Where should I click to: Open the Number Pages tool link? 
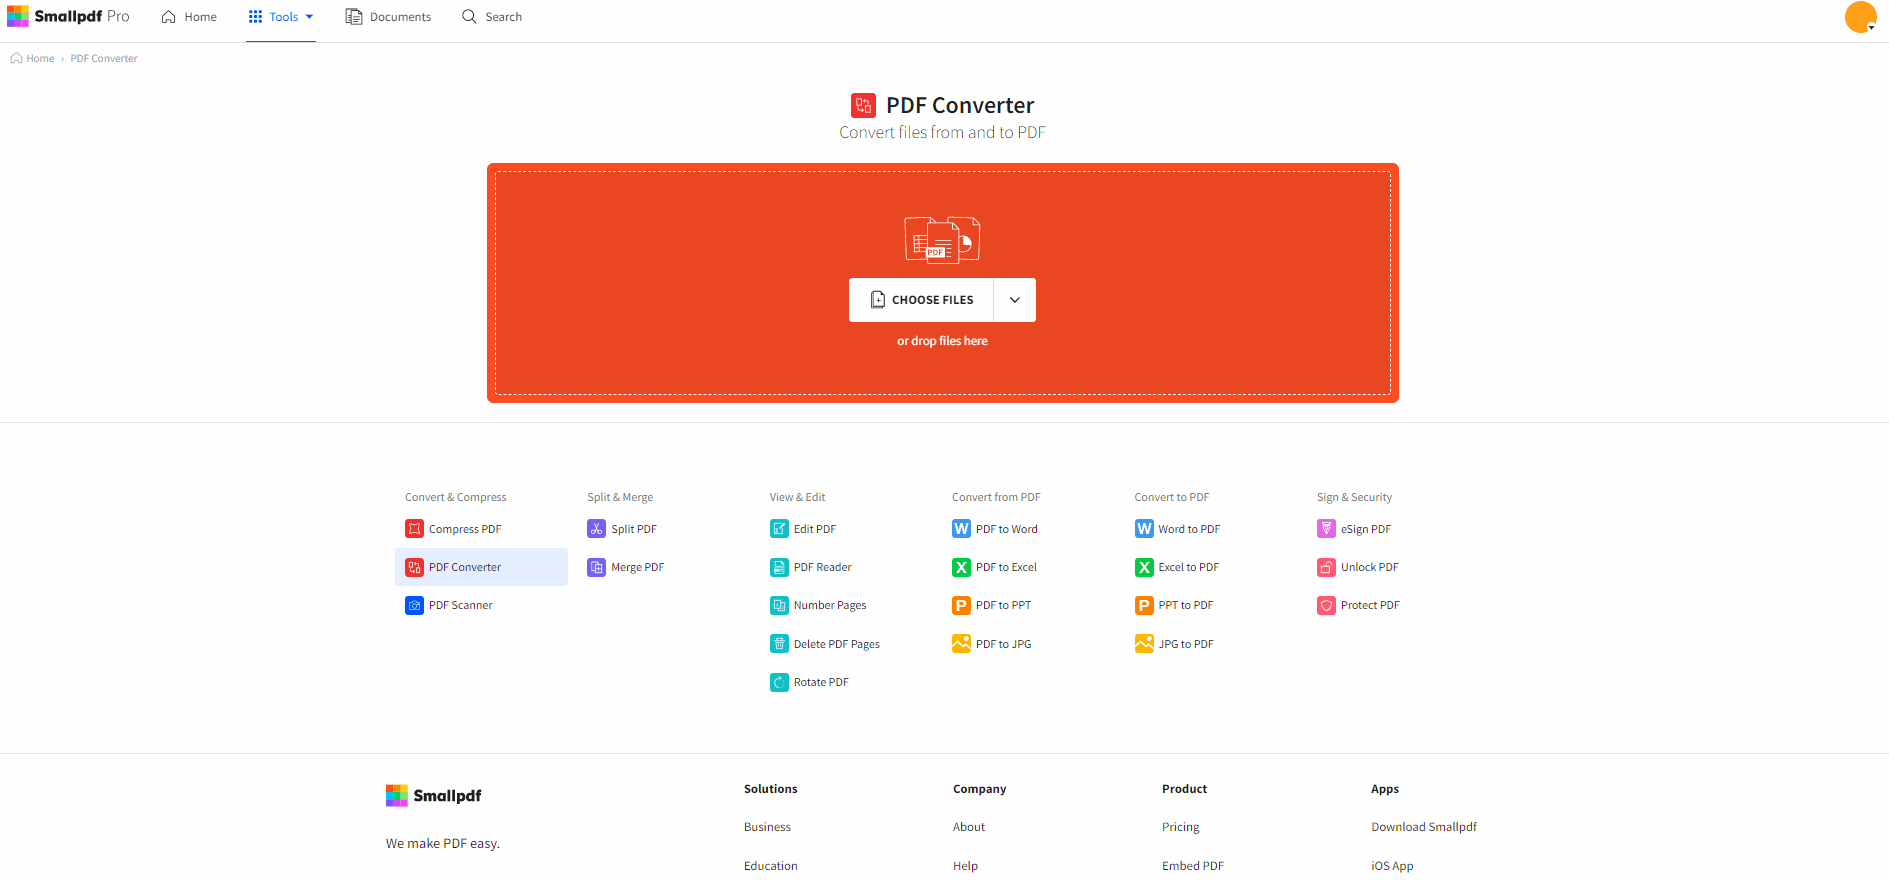[830, 605]
